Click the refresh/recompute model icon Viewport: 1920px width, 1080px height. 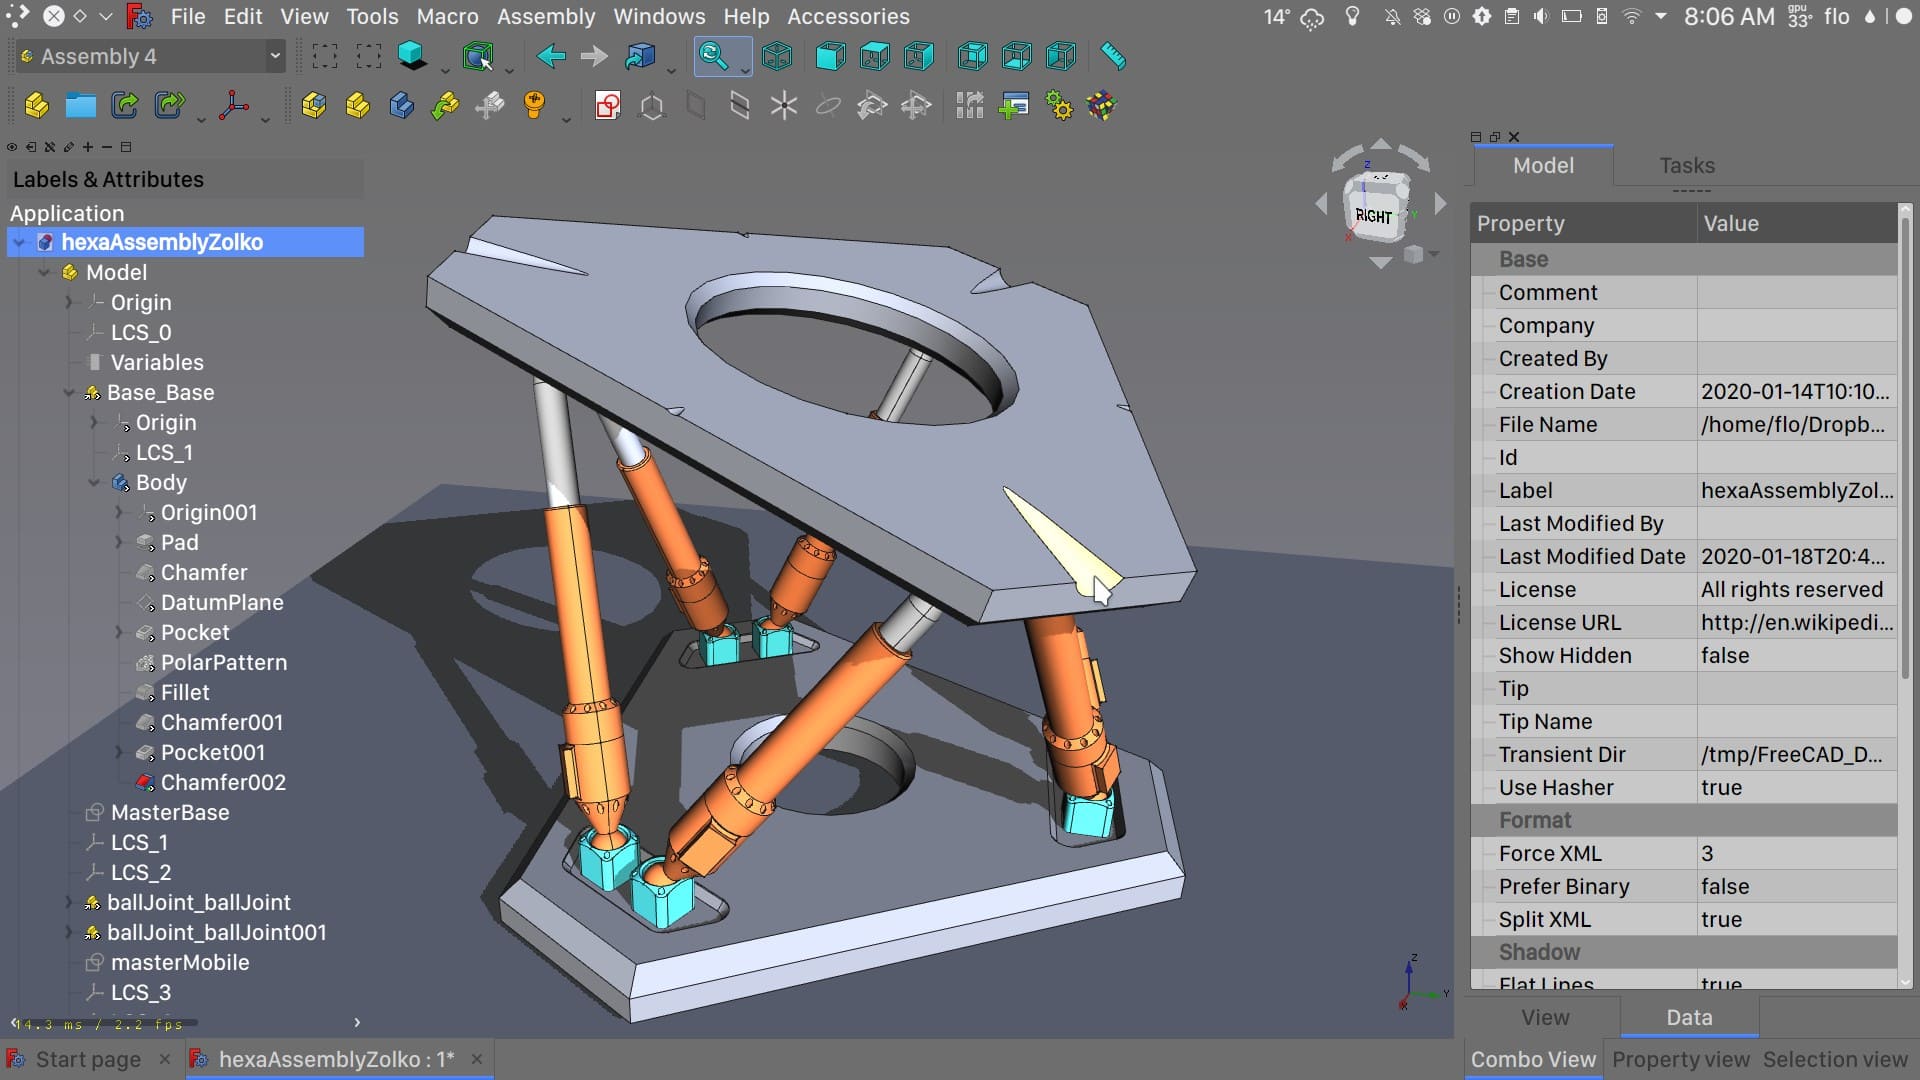click(1062, 107)
